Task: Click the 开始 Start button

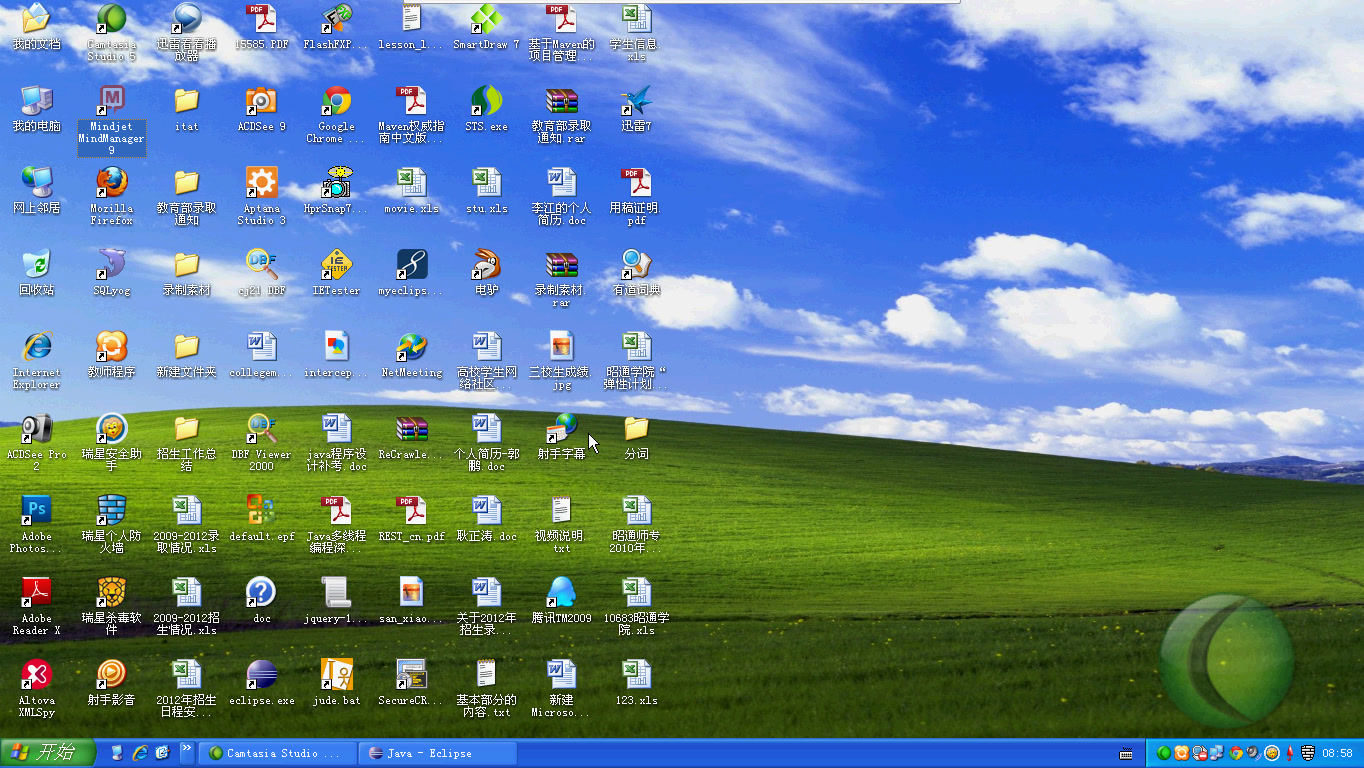Action: 48,753
